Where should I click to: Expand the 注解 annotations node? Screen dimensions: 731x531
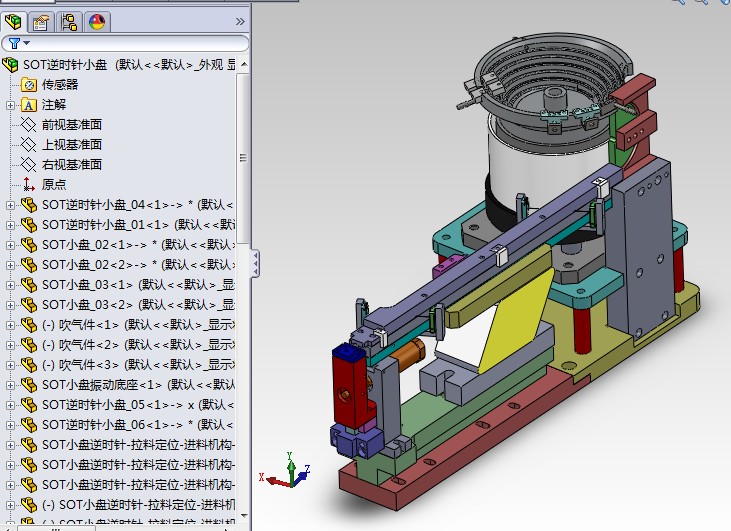[10, 105]
